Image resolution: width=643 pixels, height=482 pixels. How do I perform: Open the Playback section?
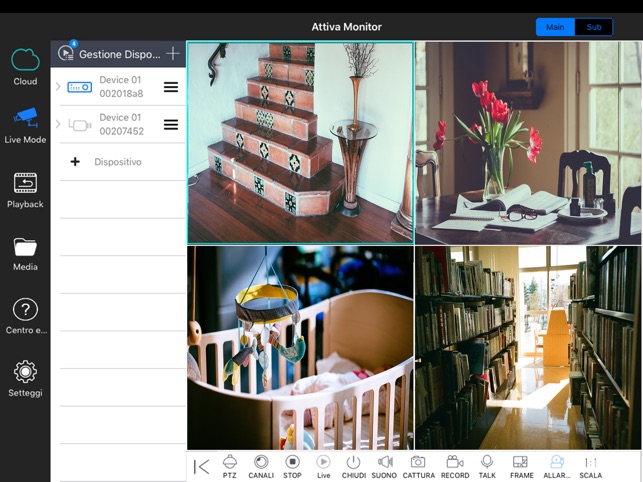pyautogui.click(x=25, y=190)
